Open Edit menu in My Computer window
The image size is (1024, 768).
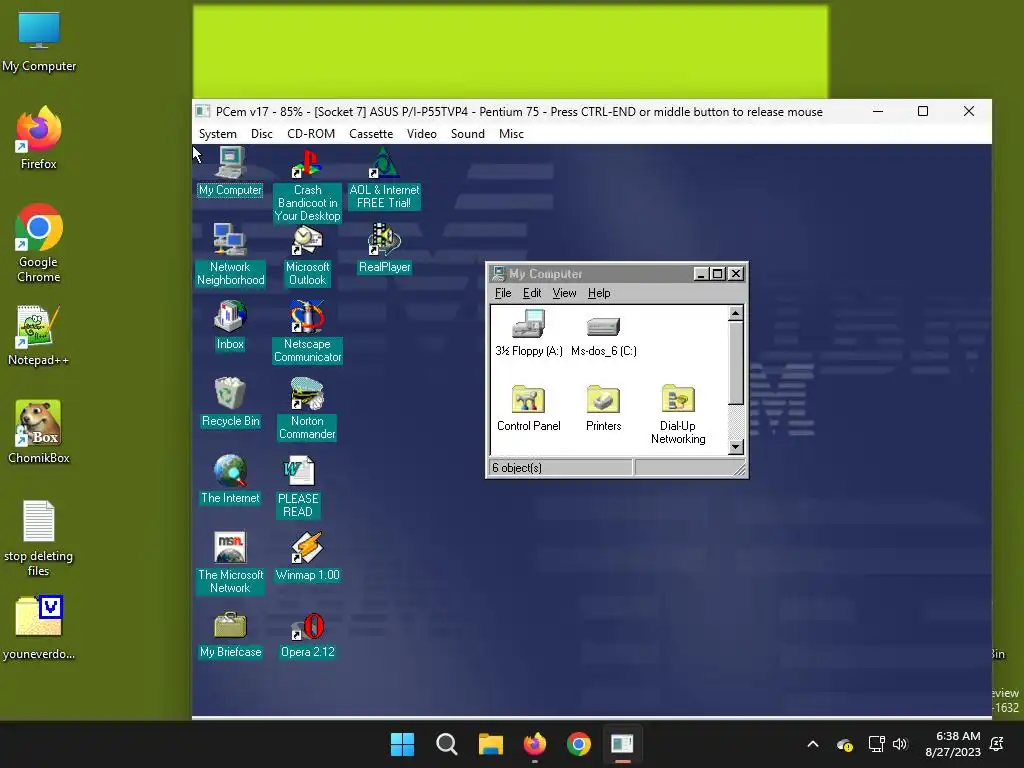pyautogui.click(x=532, y=293)
